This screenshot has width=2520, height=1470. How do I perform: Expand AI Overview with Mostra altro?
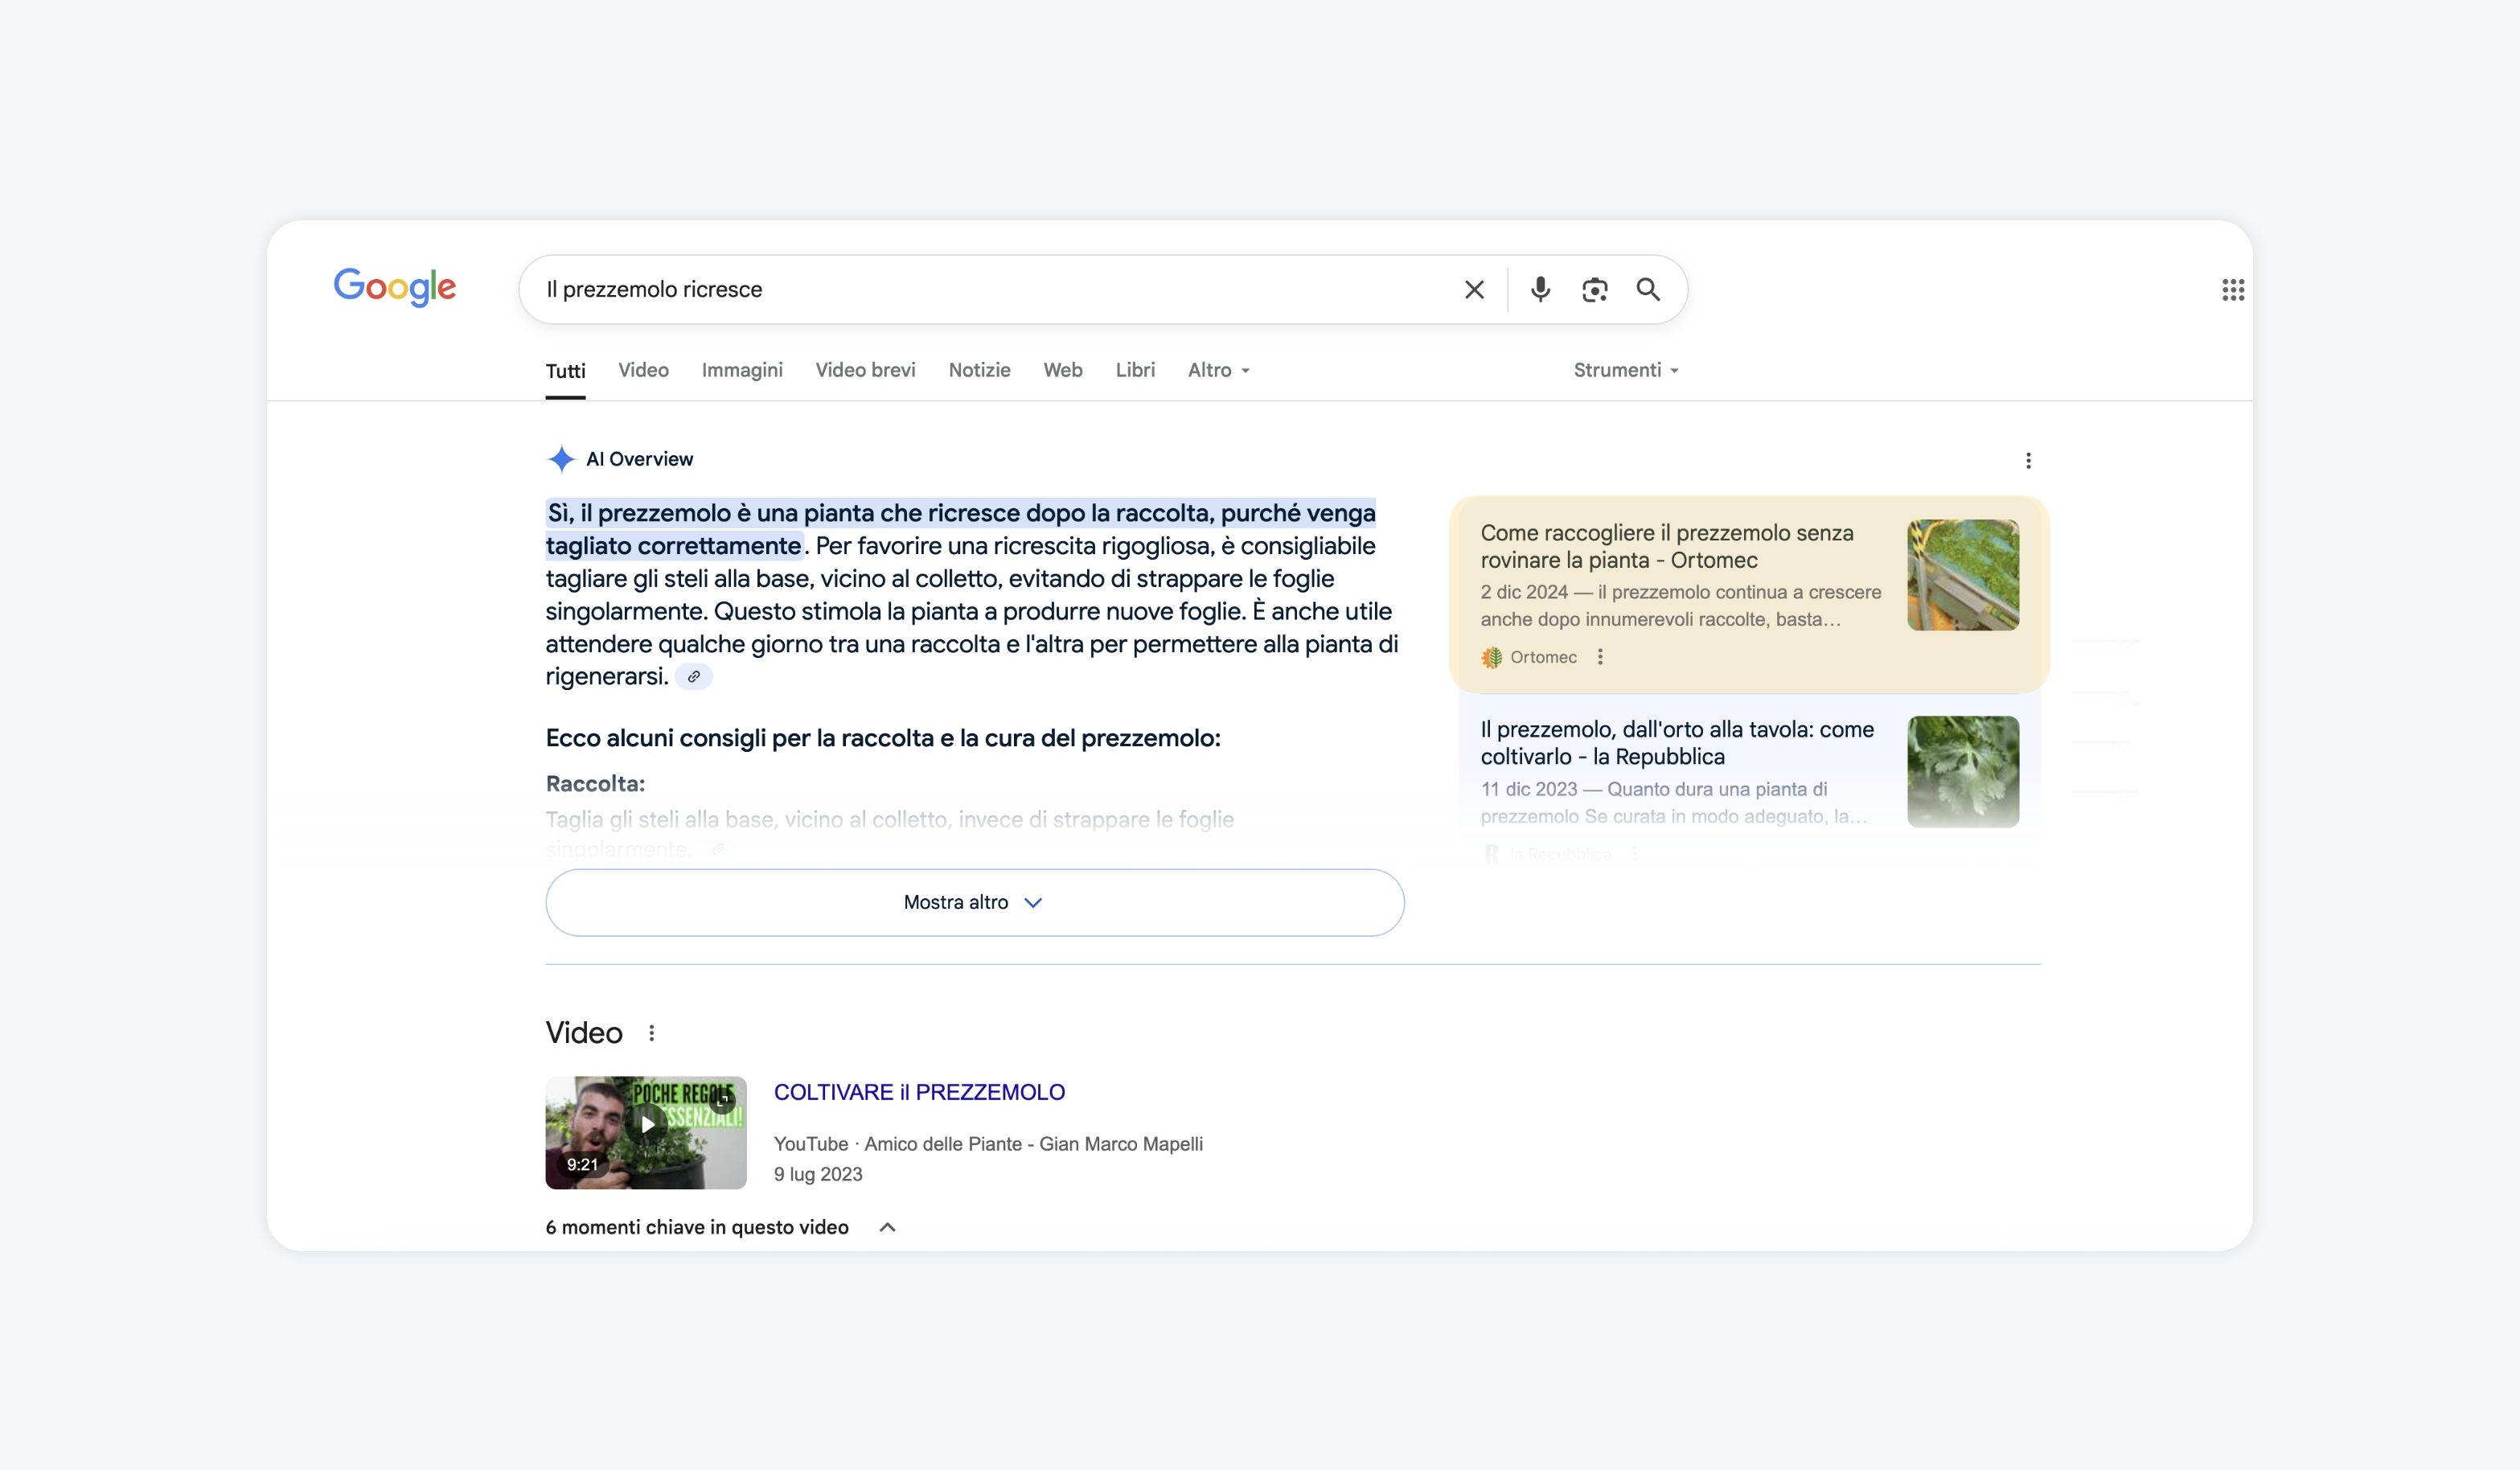[x=975, y=902]
